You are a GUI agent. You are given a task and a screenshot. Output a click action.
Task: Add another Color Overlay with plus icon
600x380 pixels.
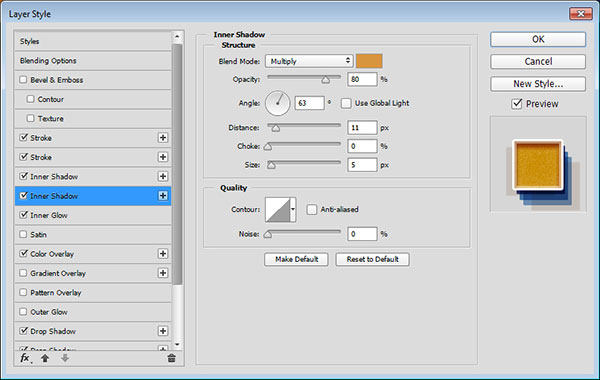[163, 254]
